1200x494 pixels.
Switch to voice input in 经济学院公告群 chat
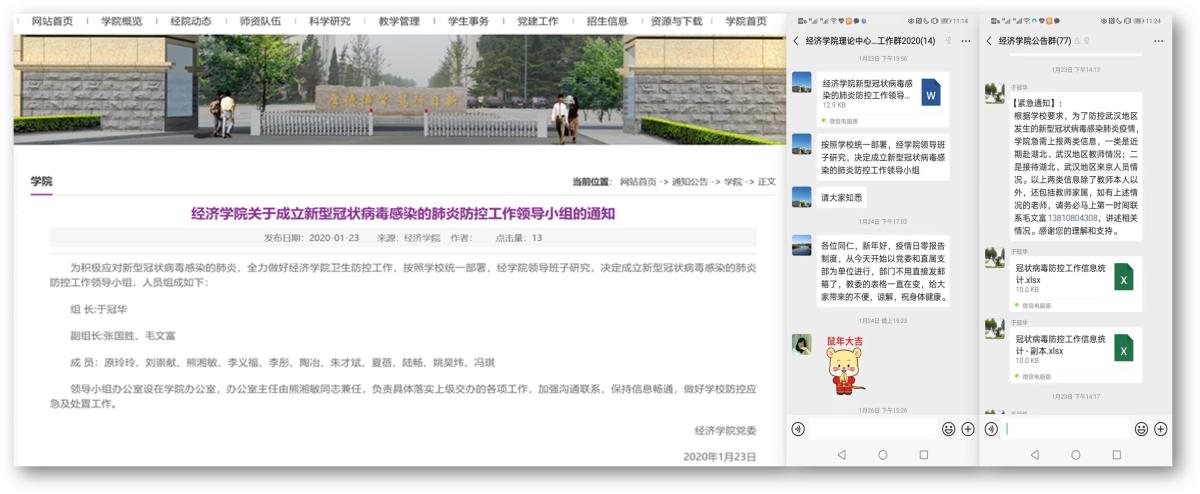pos(990,429)
